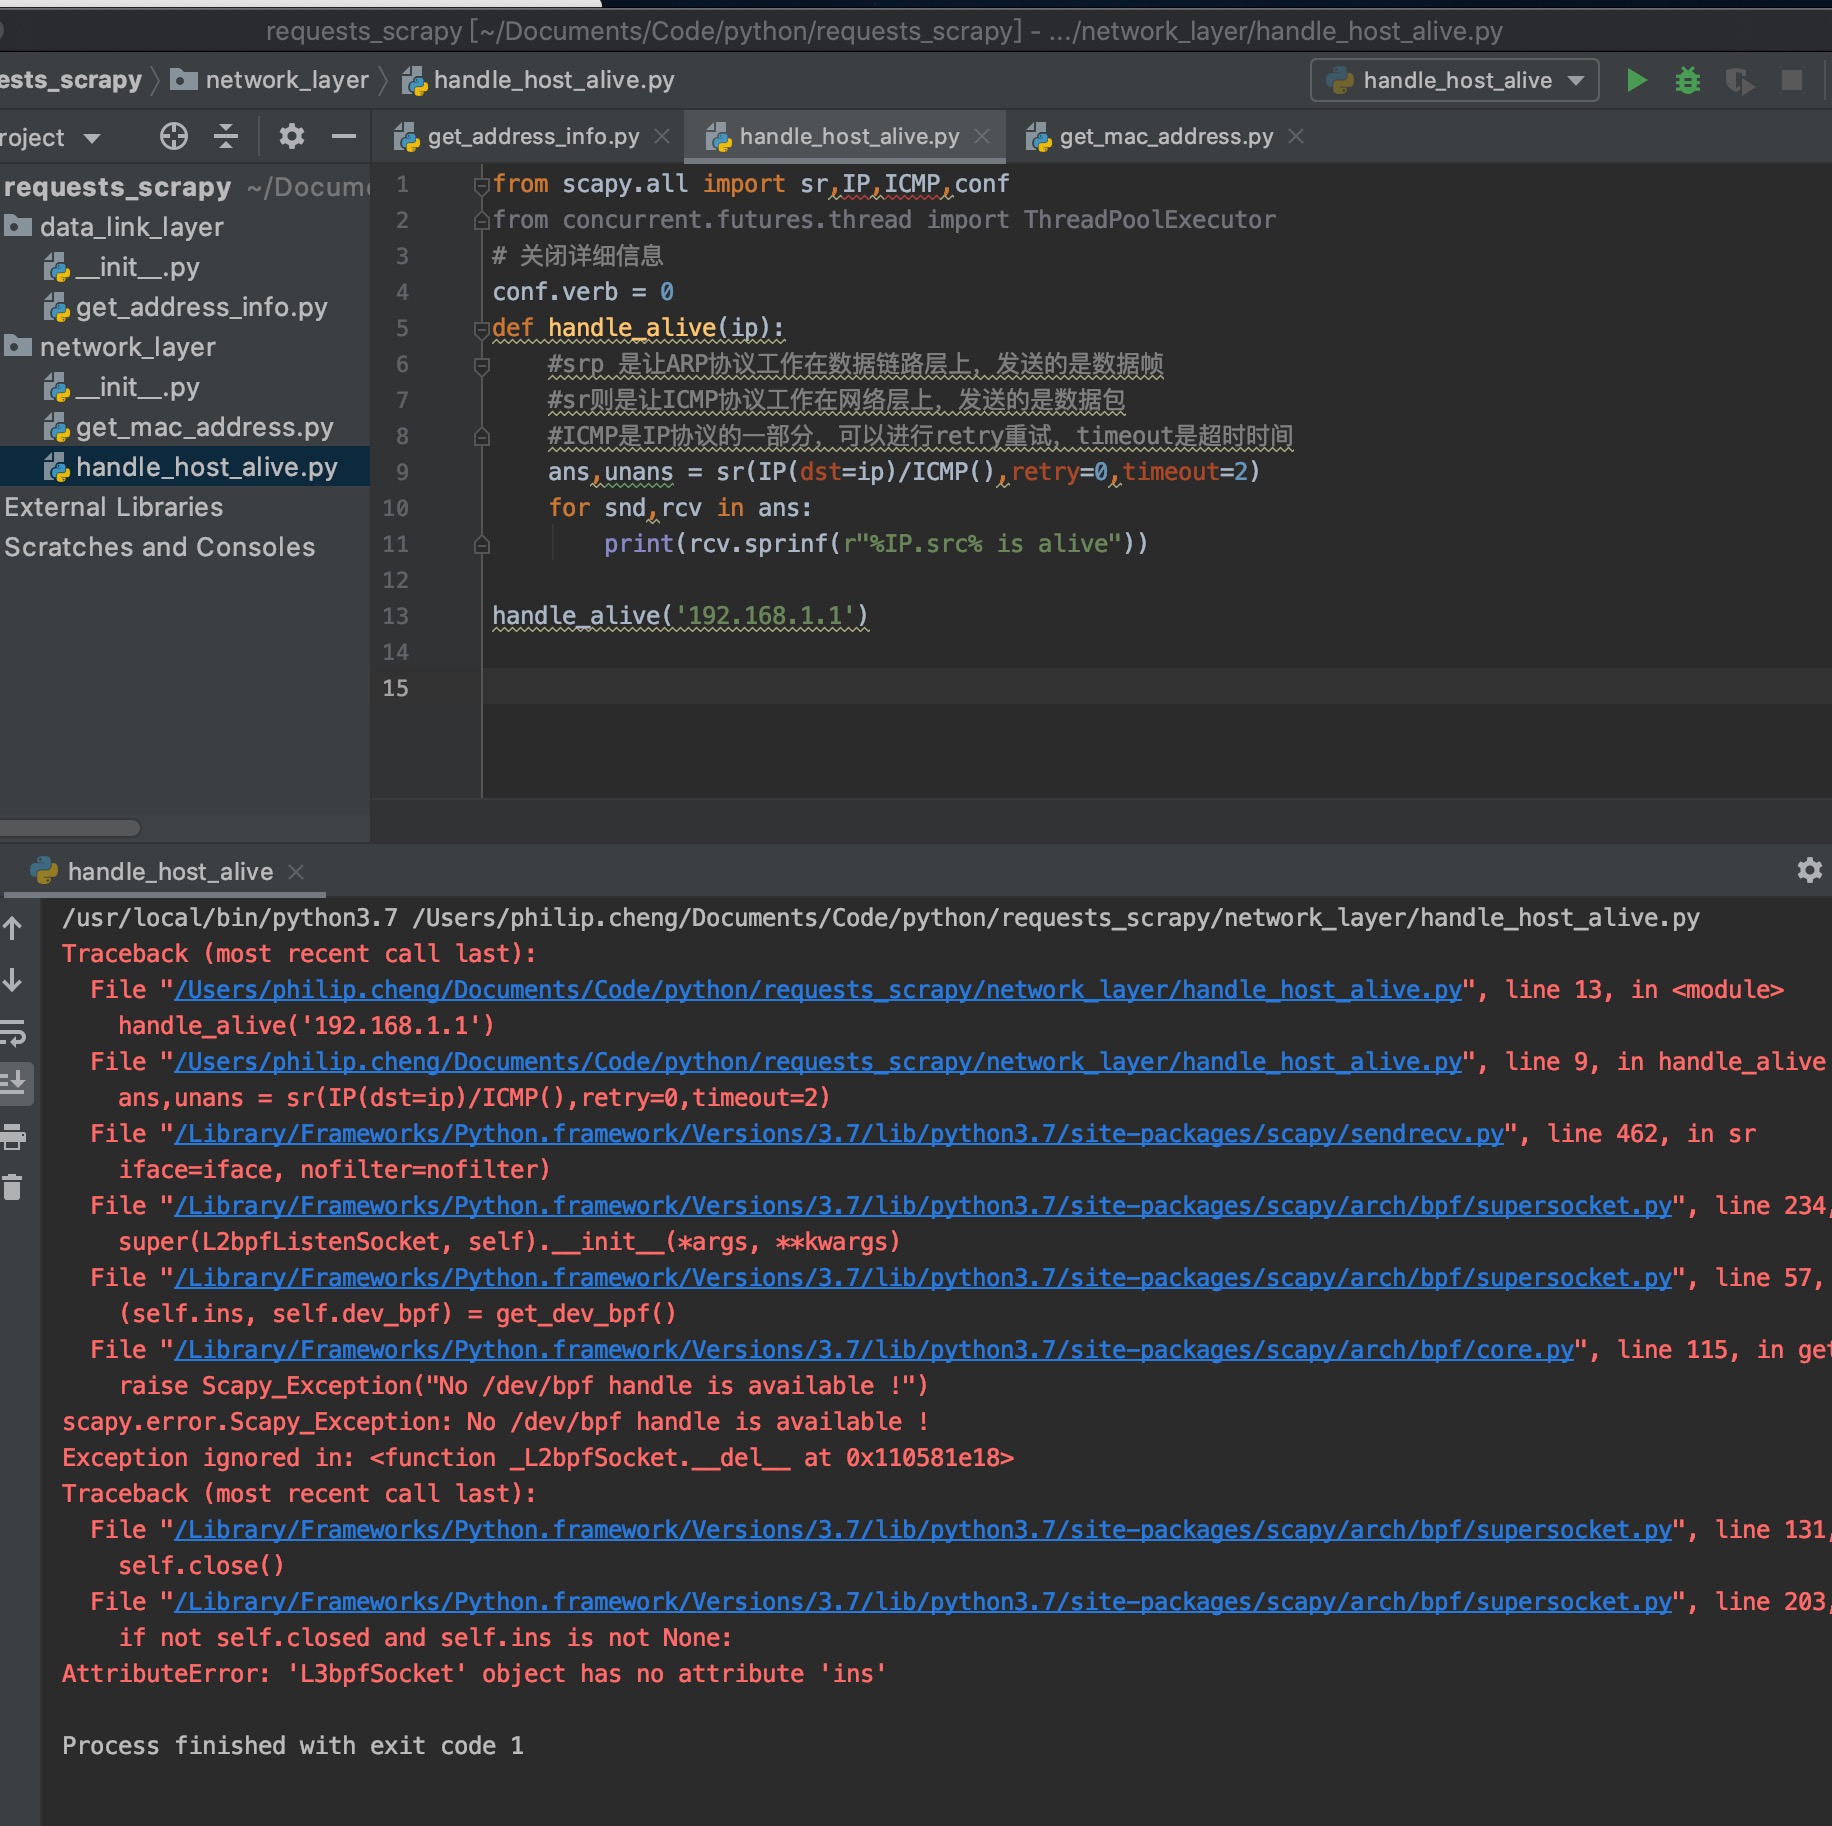
Task: Expand the data_link_layer folder
Action: [131, 227]
